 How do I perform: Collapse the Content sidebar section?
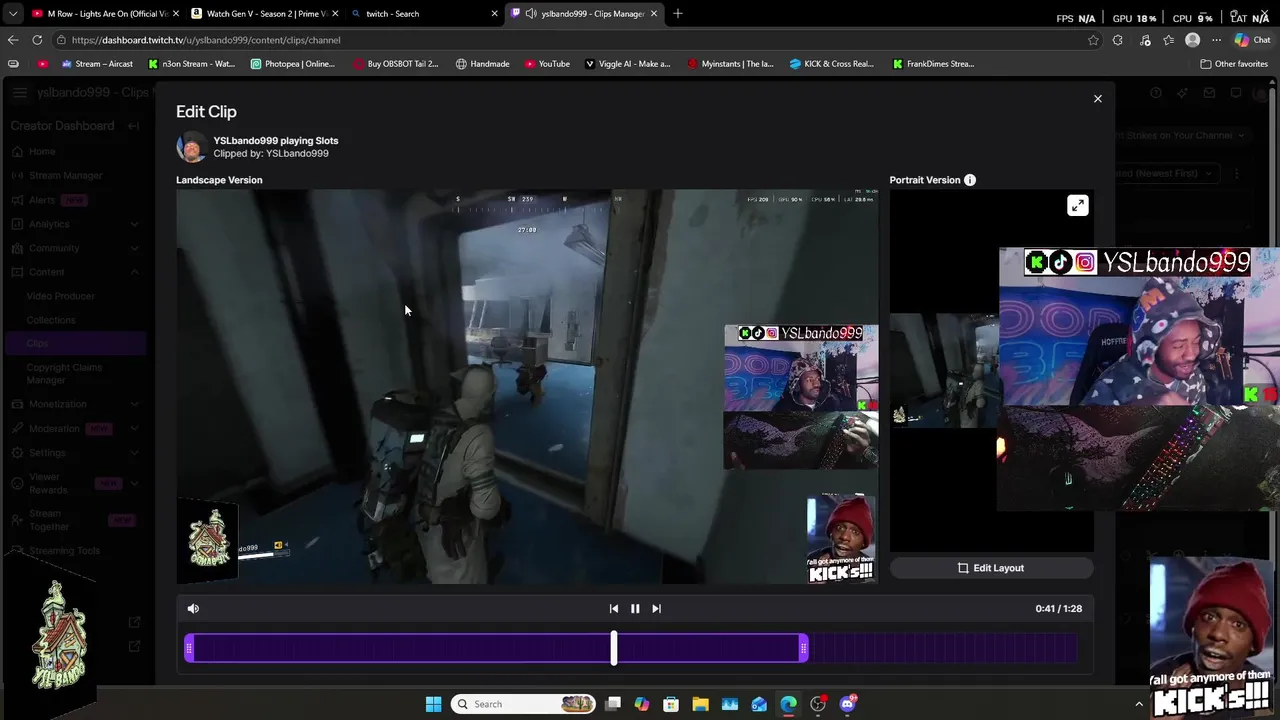coord(75,272)
